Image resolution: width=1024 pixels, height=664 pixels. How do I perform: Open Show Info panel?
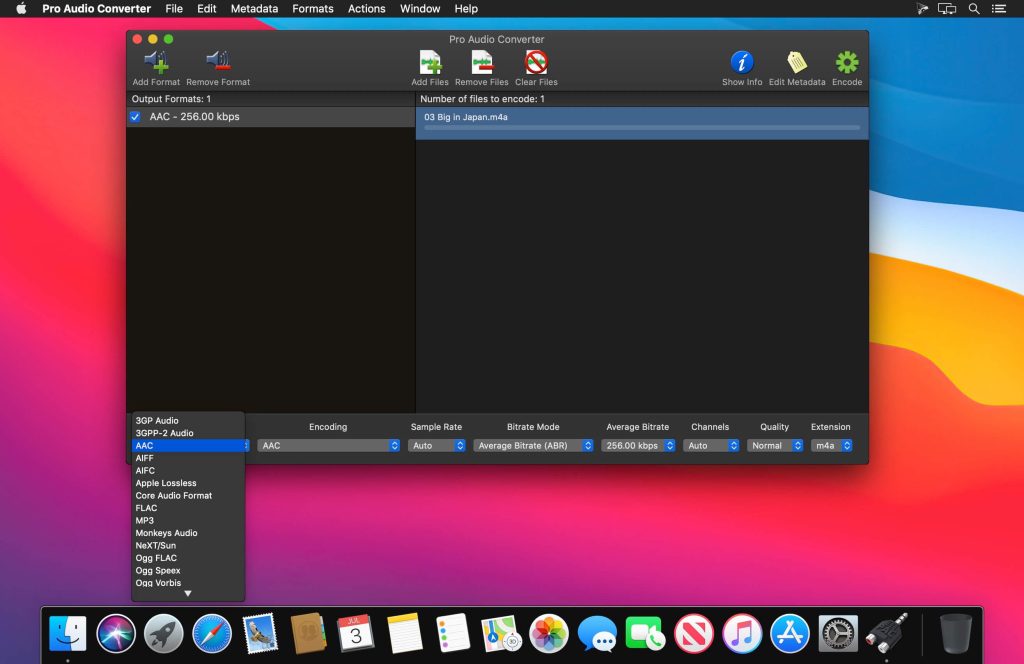[x=741, y=60]
